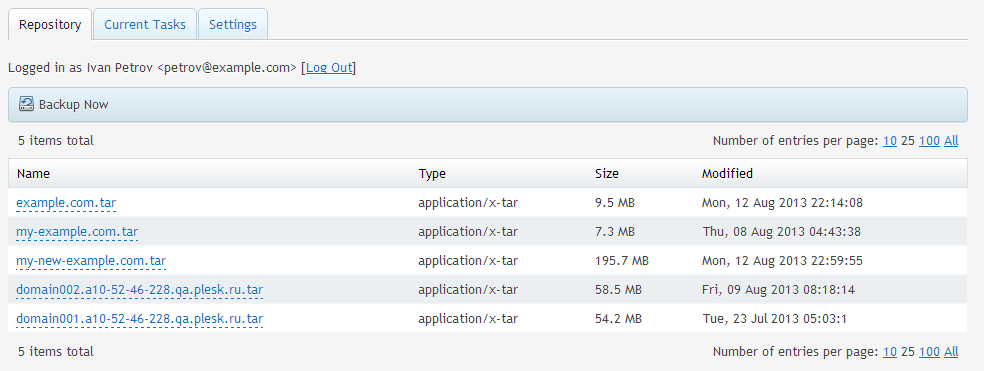Click date Tue, 23 Jul 2013 05:03:1
The image size is (984, 371).
[774, 319]
